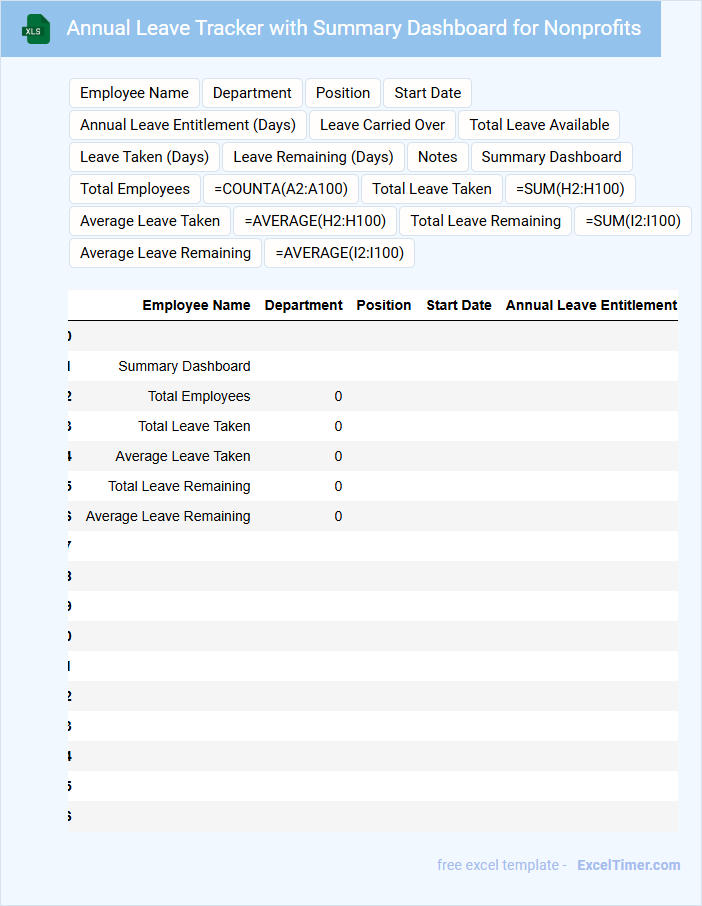Viewport: 702px width, 906px height.
Task: Click the =SUM(H2:H100) formula tag
Action: tap(570, 189)
